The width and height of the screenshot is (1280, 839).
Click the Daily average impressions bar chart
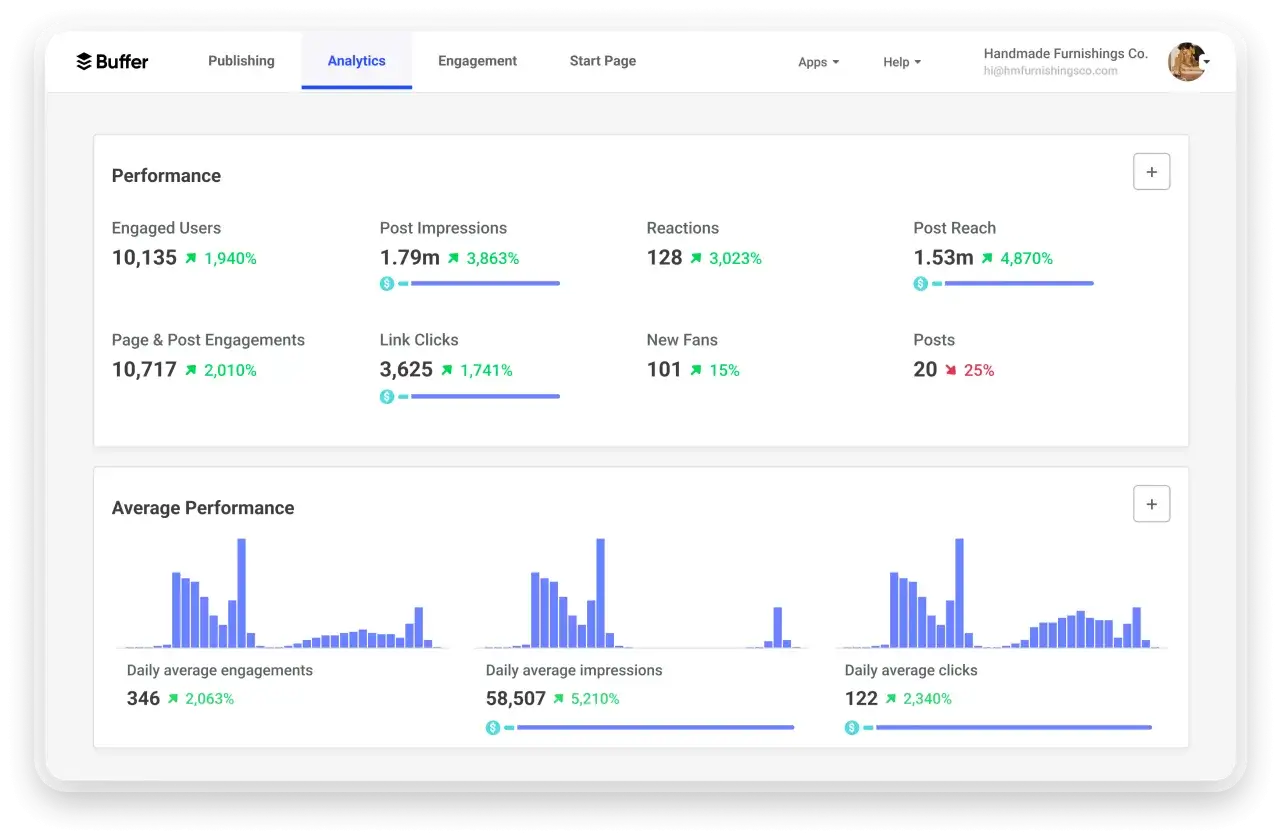(x=640, y=593)
